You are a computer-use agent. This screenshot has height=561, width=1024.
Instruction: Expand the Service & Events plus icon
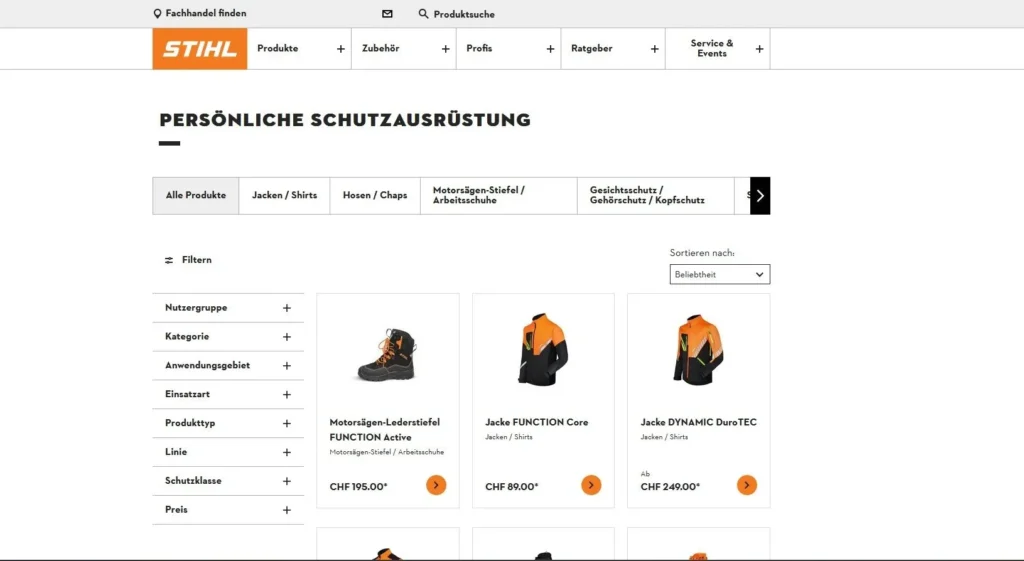point(760,49)
